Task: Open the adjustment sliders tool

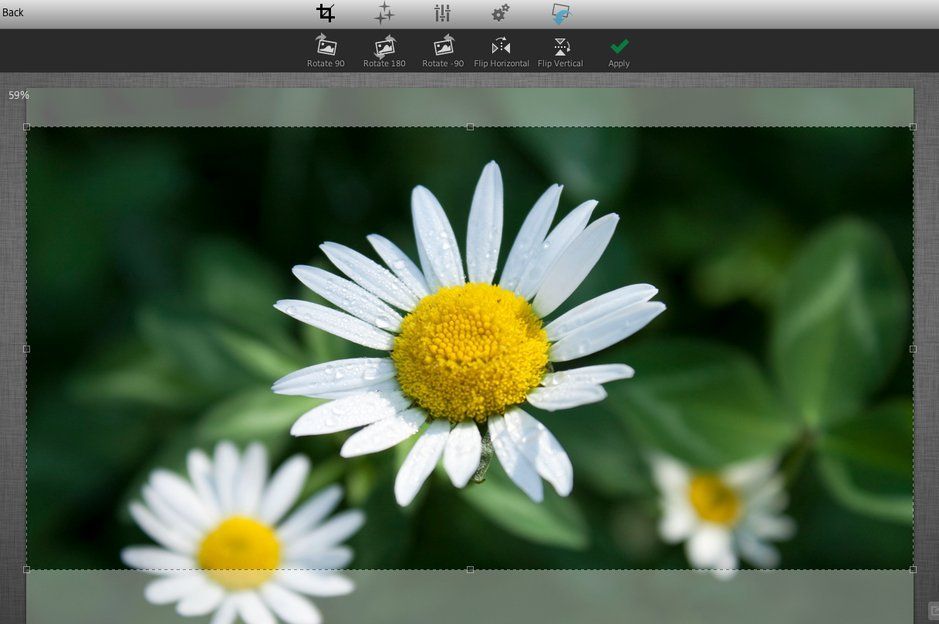Action: click(x=443, y=13)
